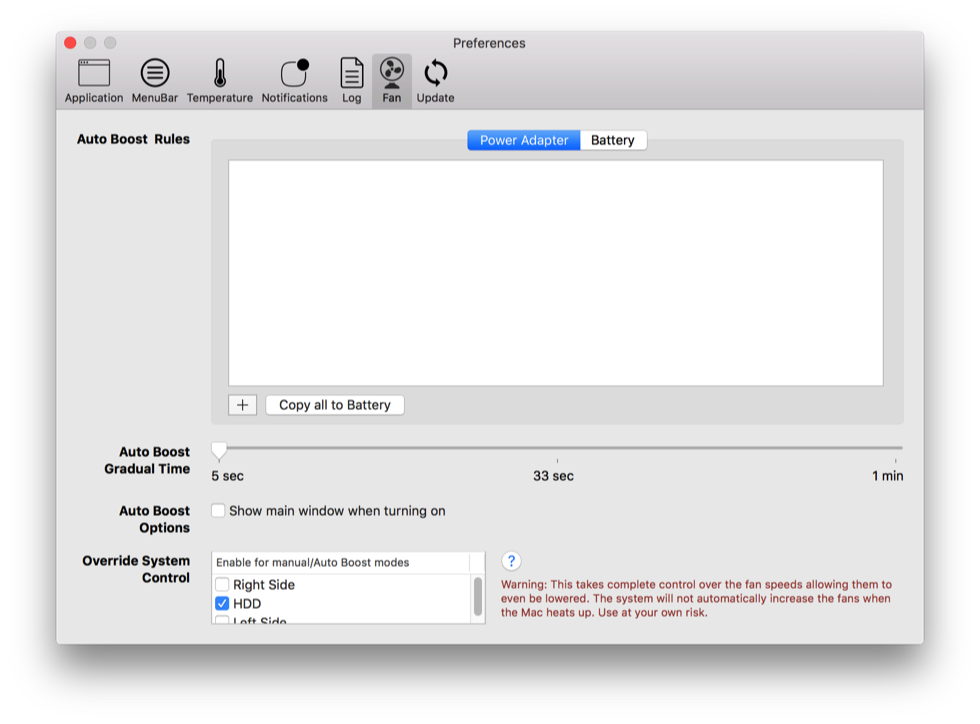This screenshot has width=980, height=724.
Task: Click the Auto Boost Gradual Time slider thumb
Action: [x=219, y=450]
